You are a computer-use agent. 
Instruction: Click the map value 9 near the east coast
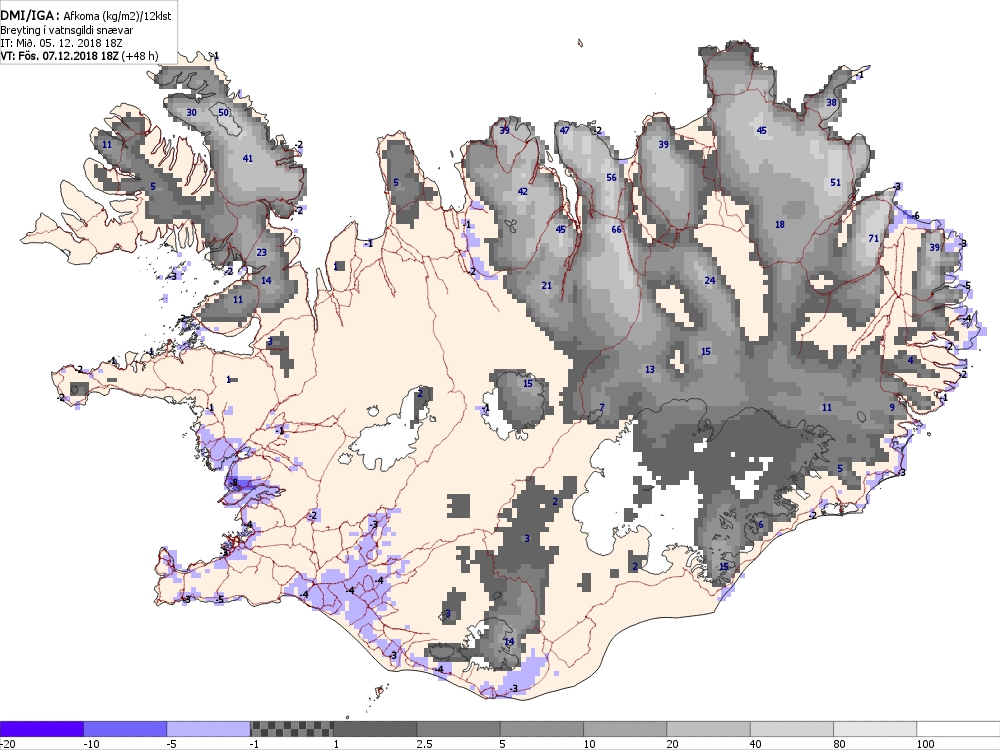[892, 407]
